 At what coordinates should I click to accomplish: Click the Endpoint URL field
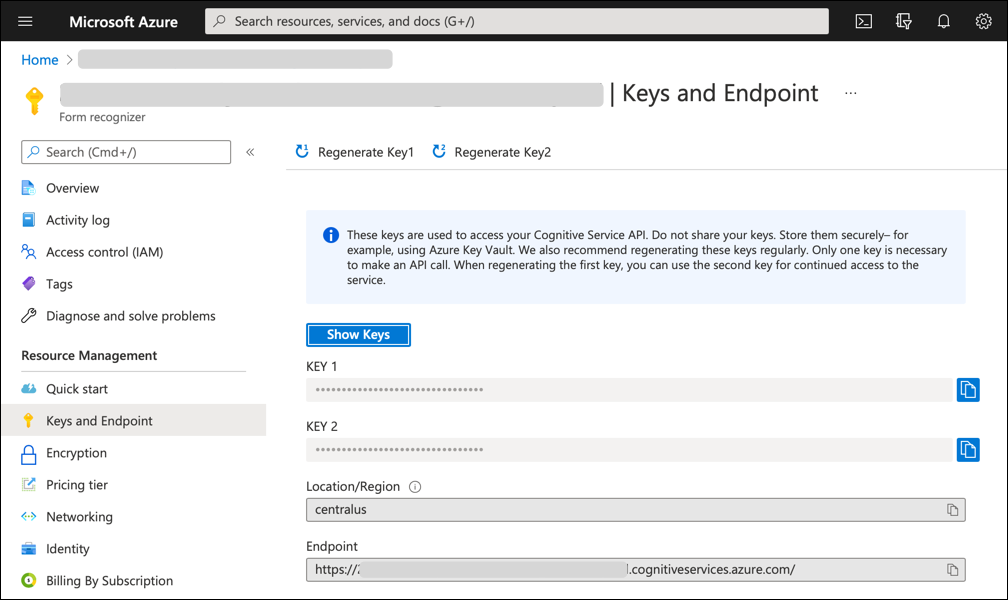[x=636, y=570]
